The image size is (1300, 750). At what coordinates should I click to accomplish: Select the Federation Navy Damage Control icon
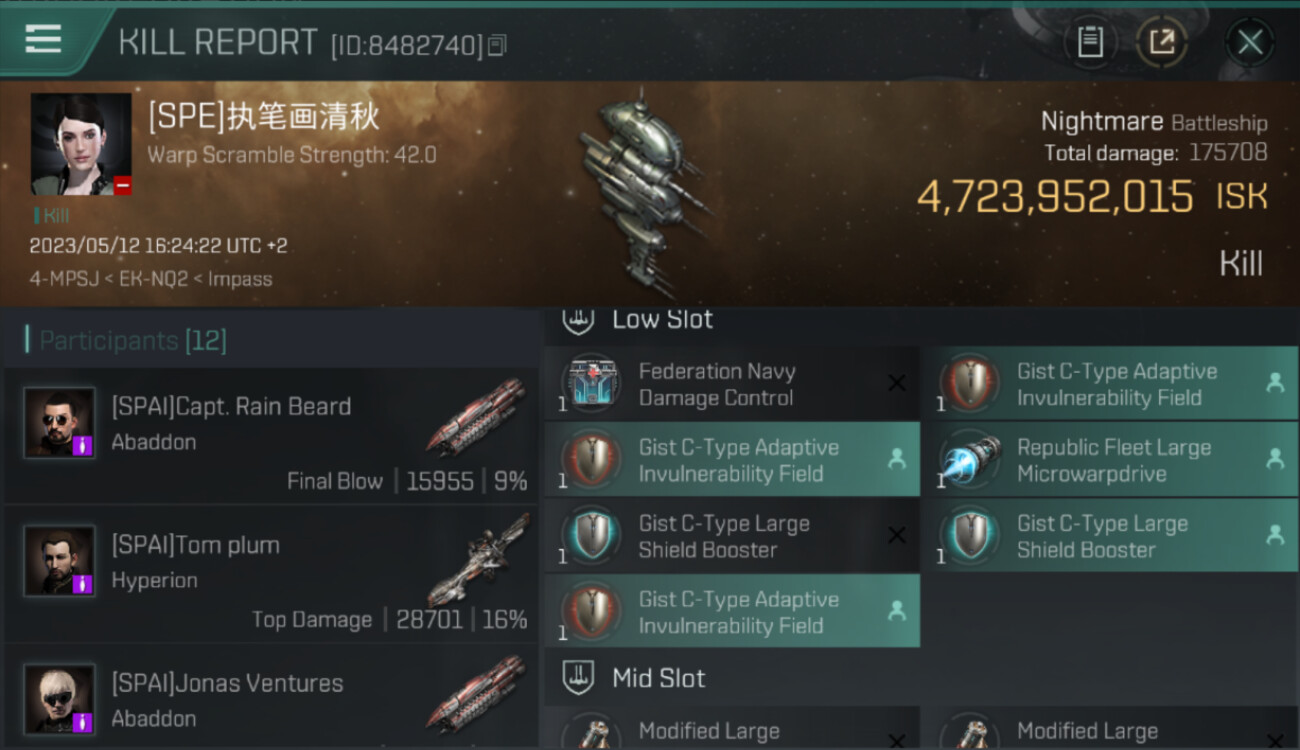click(591, 384)
